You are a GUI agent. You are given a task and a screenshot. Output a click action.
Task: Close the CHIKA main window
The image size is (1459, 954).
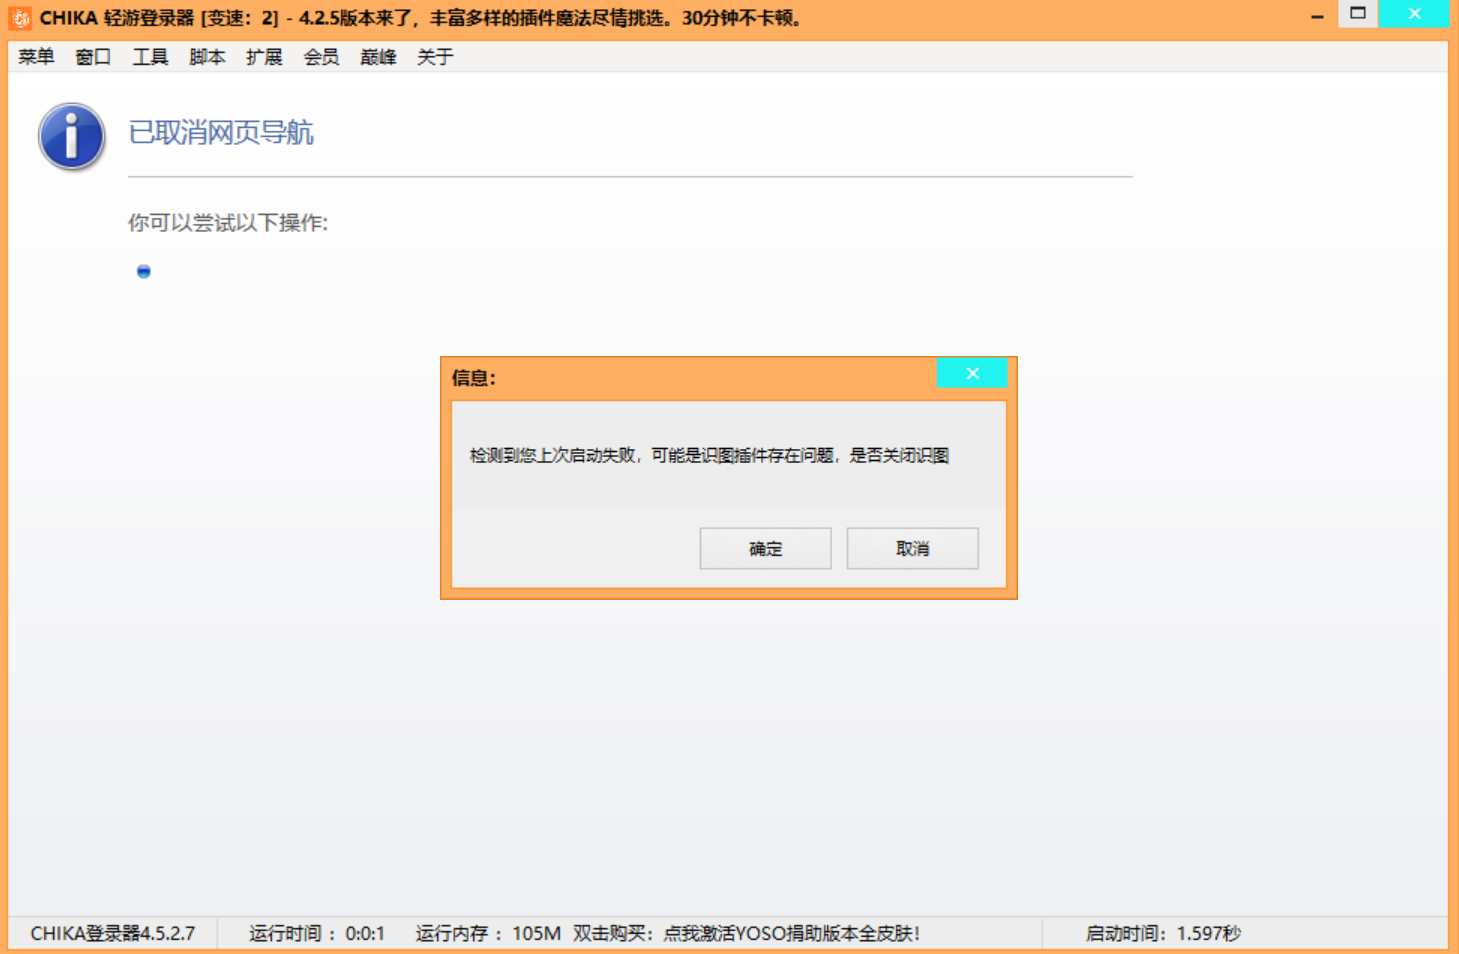[1414, 14]
